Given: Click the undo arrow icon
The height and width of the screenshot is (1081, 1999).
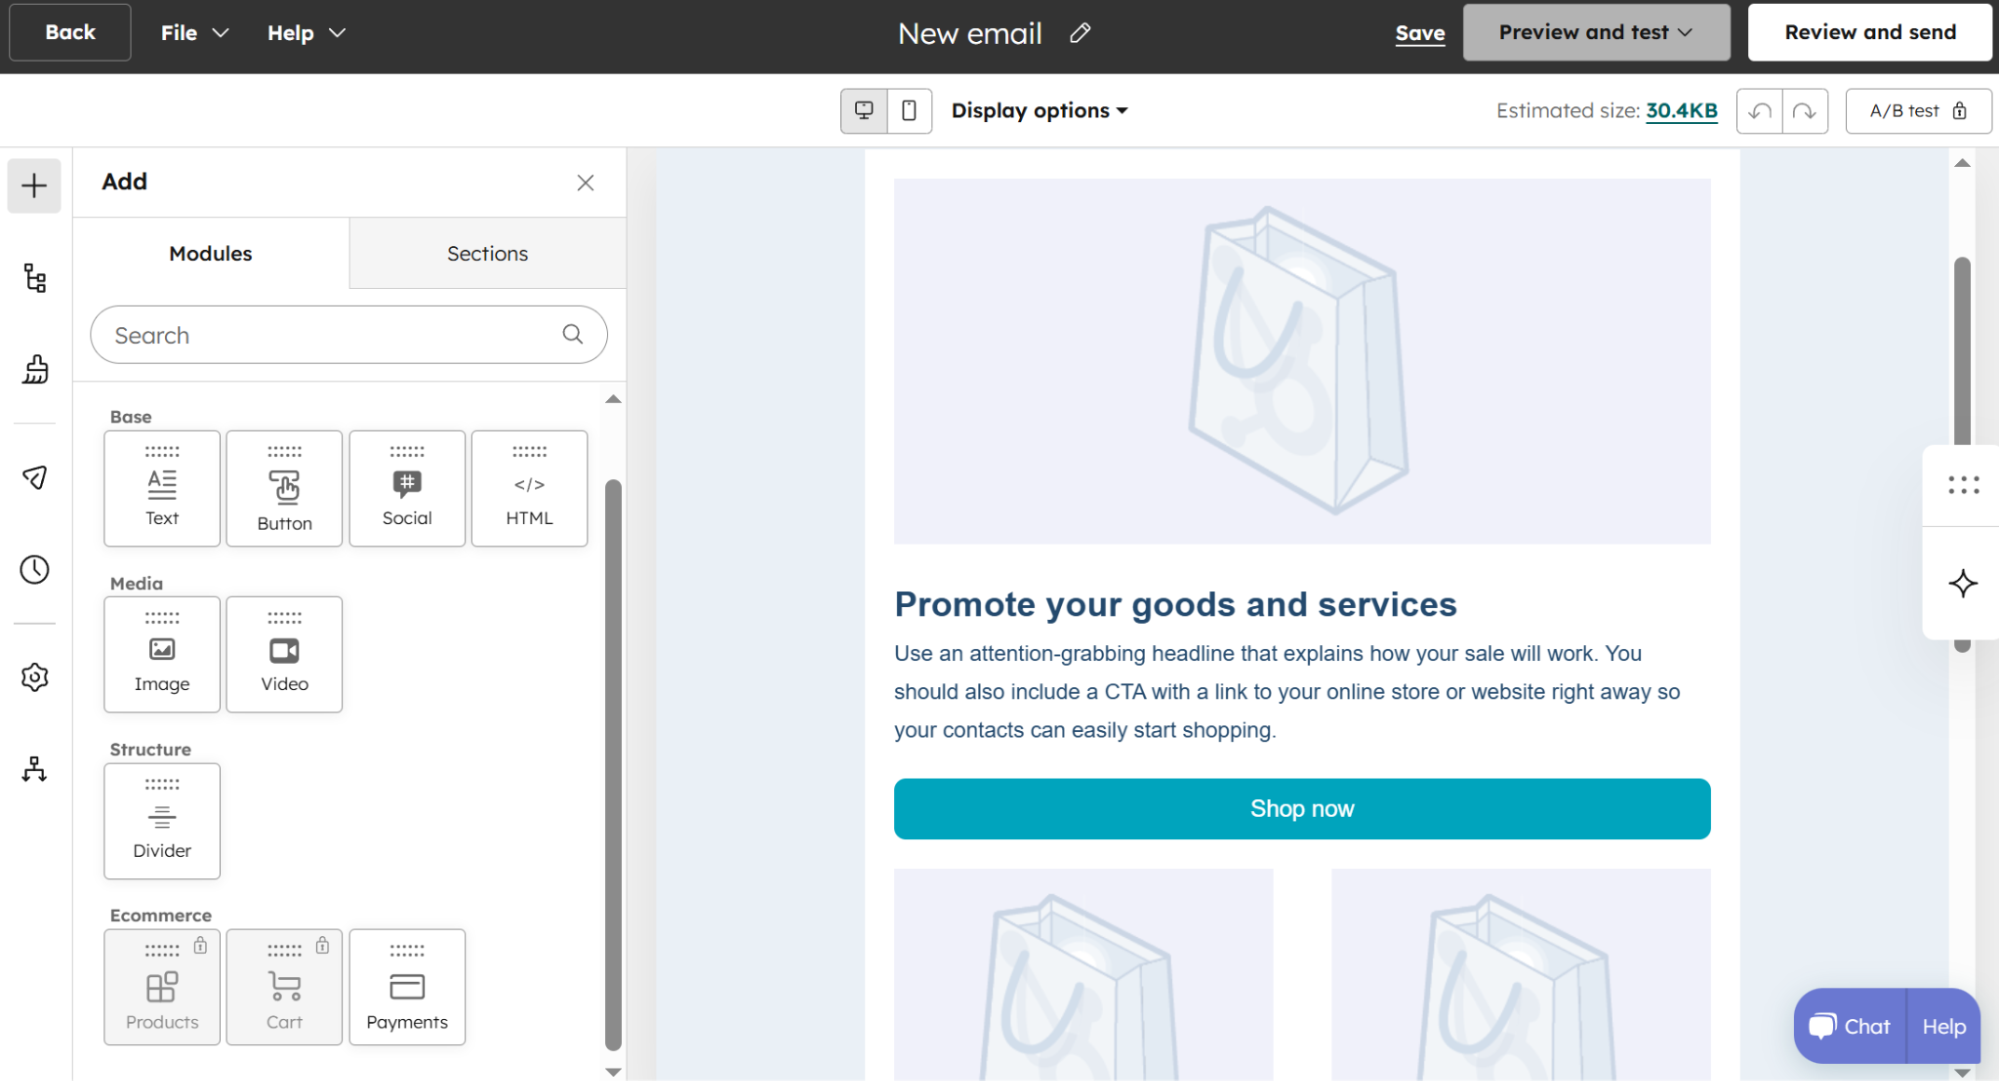Looking at the screenshot, I should 1759,111.
